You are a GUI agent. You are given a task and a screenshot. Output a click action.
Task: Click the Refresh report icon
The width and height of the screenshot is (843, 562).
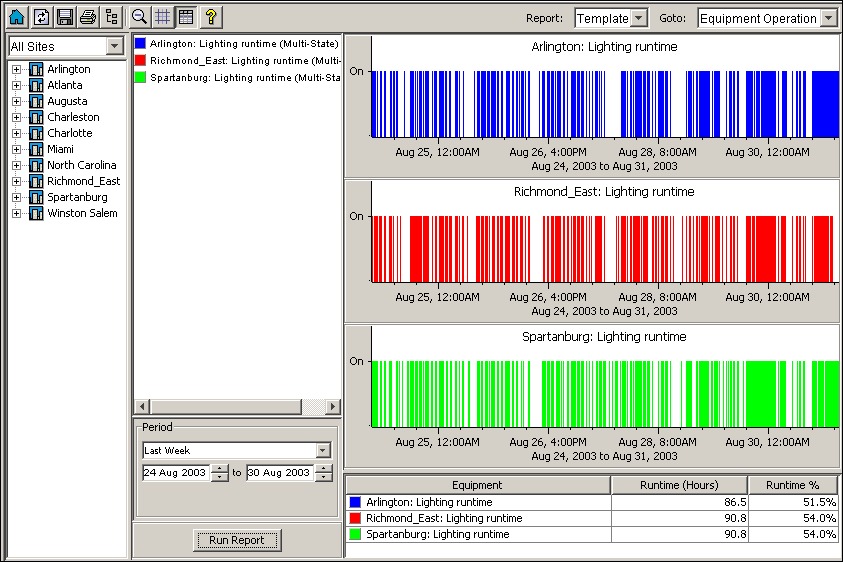click(x=40, y=17)
